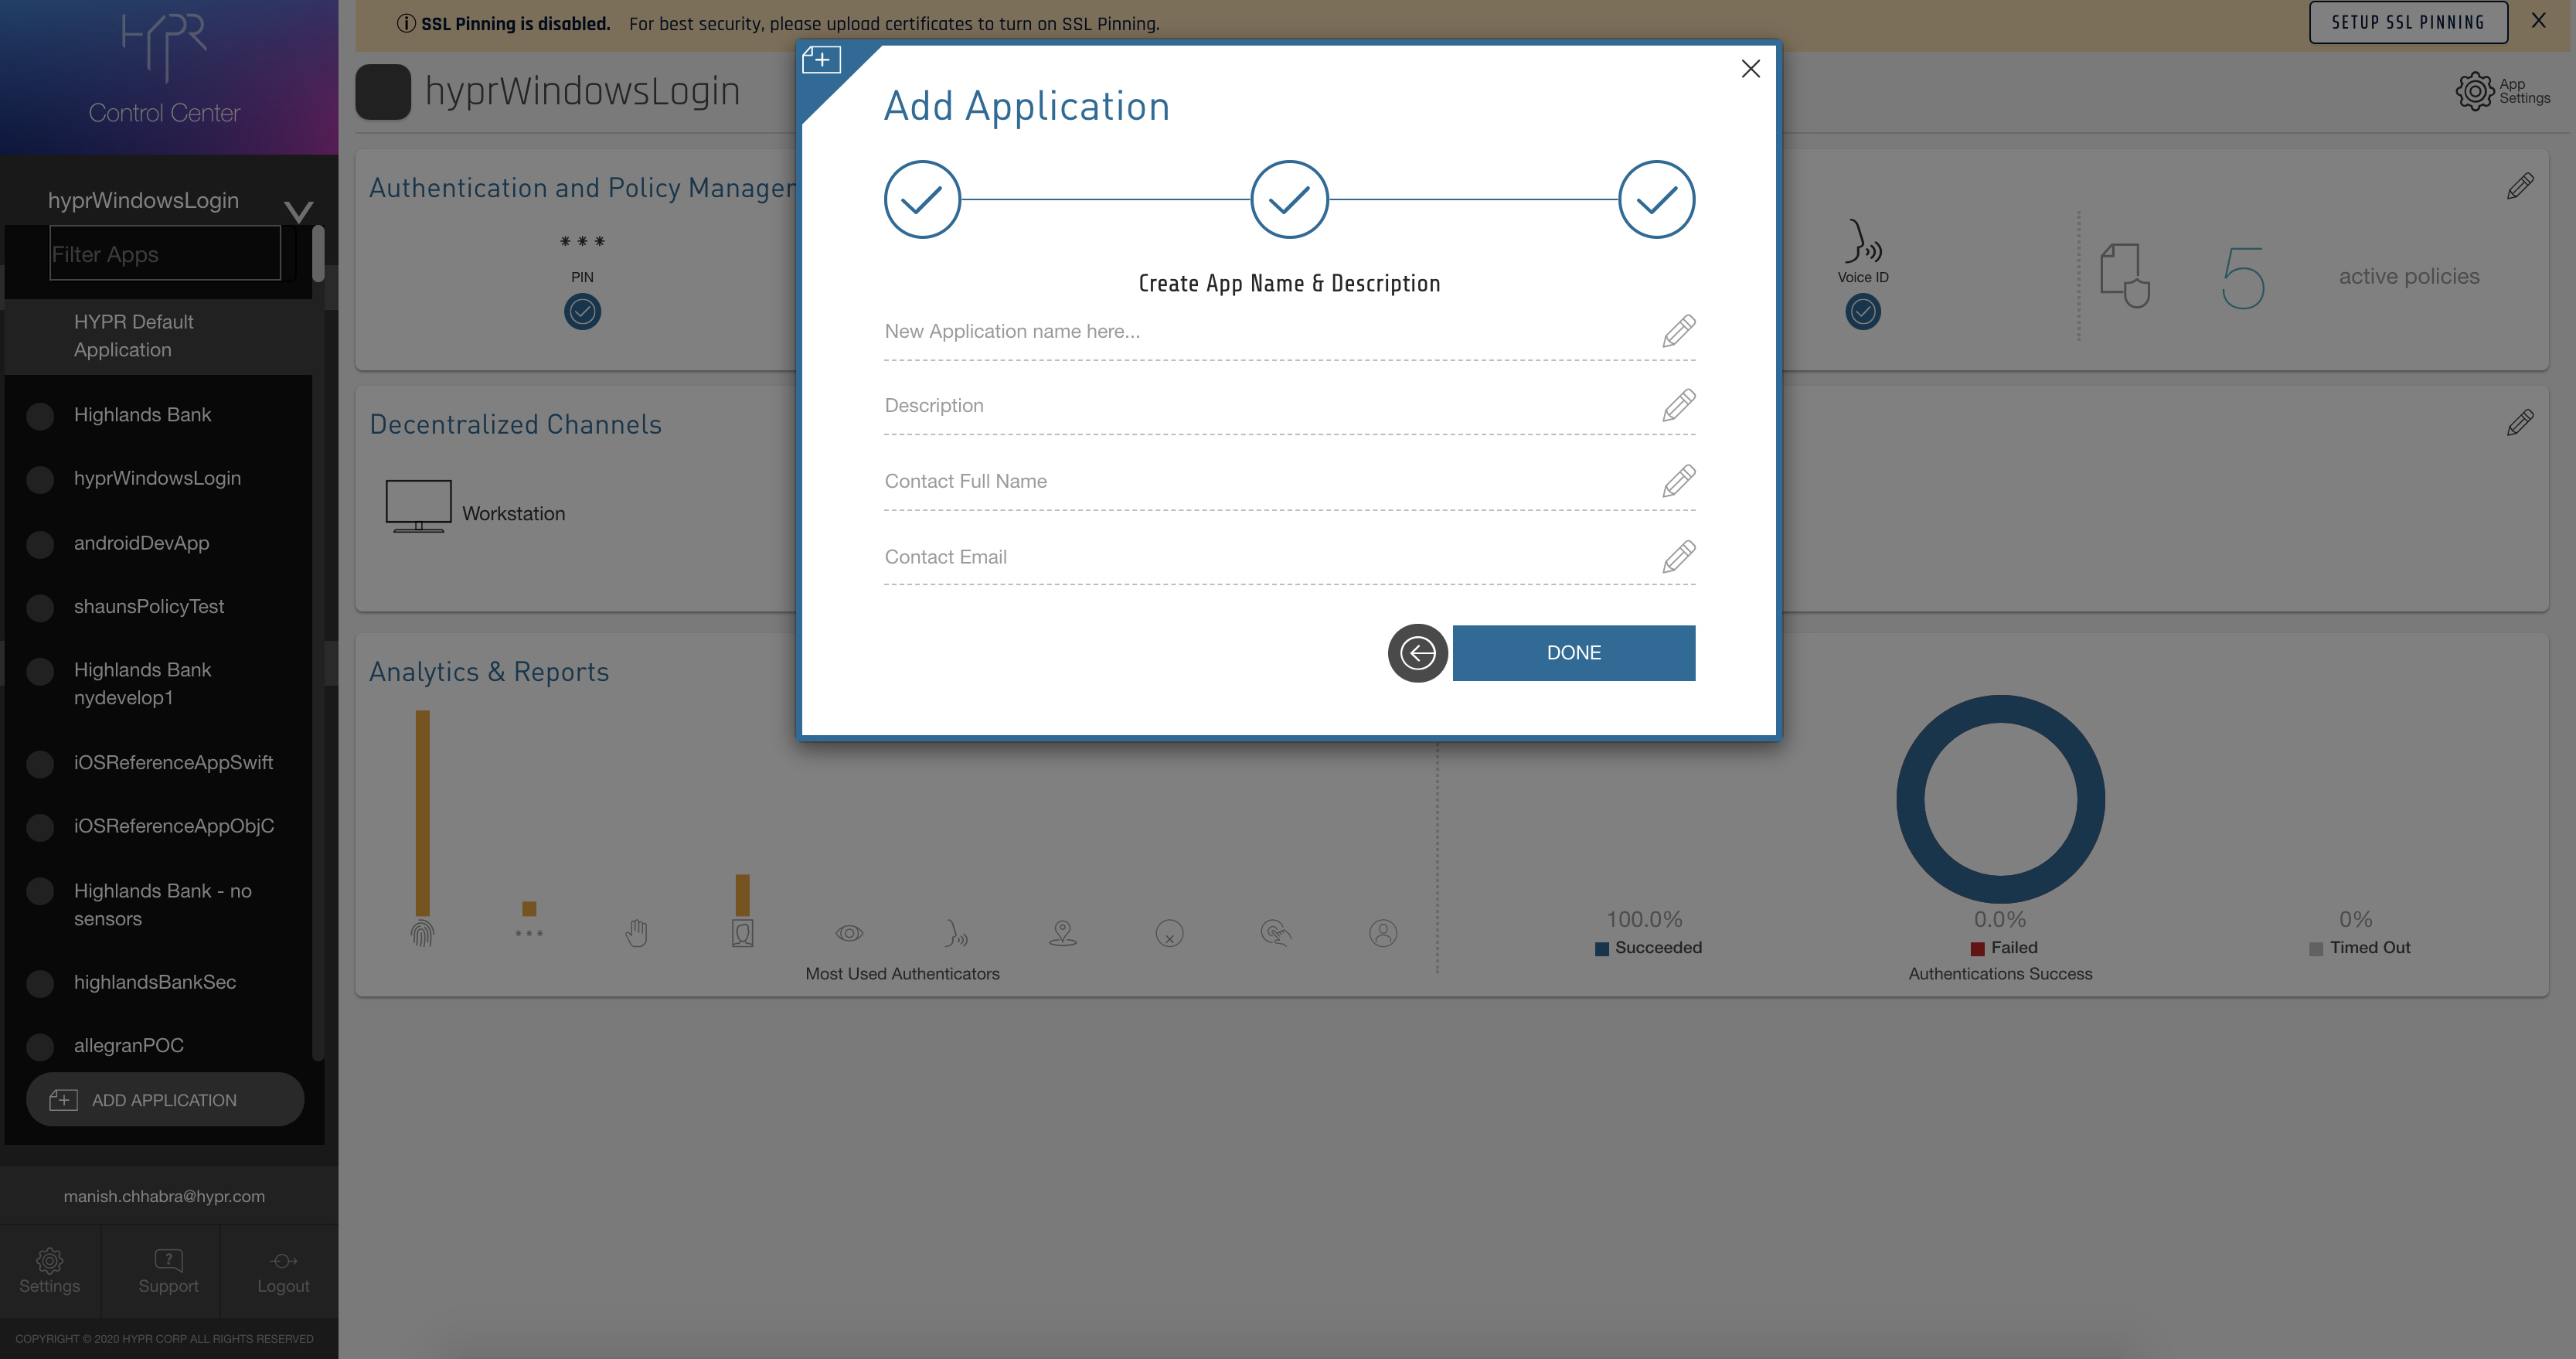This screenshot has width=2576, height=1359.
Task: Select the Highlands Bank radio circle
Action: tap(40, 416)
